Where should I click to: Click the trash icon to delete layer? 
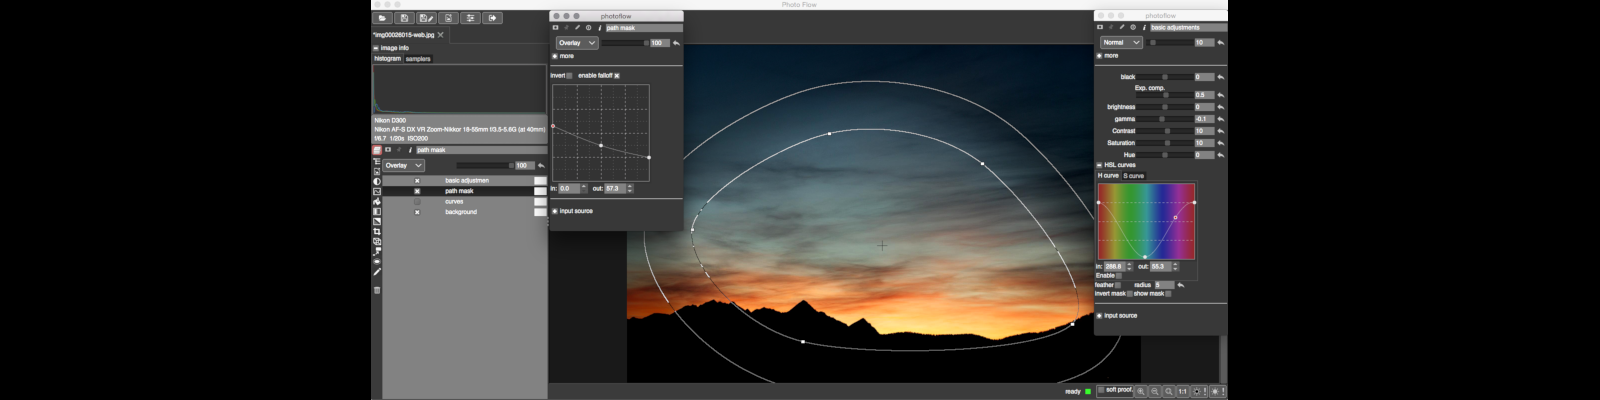click(377, 290)
